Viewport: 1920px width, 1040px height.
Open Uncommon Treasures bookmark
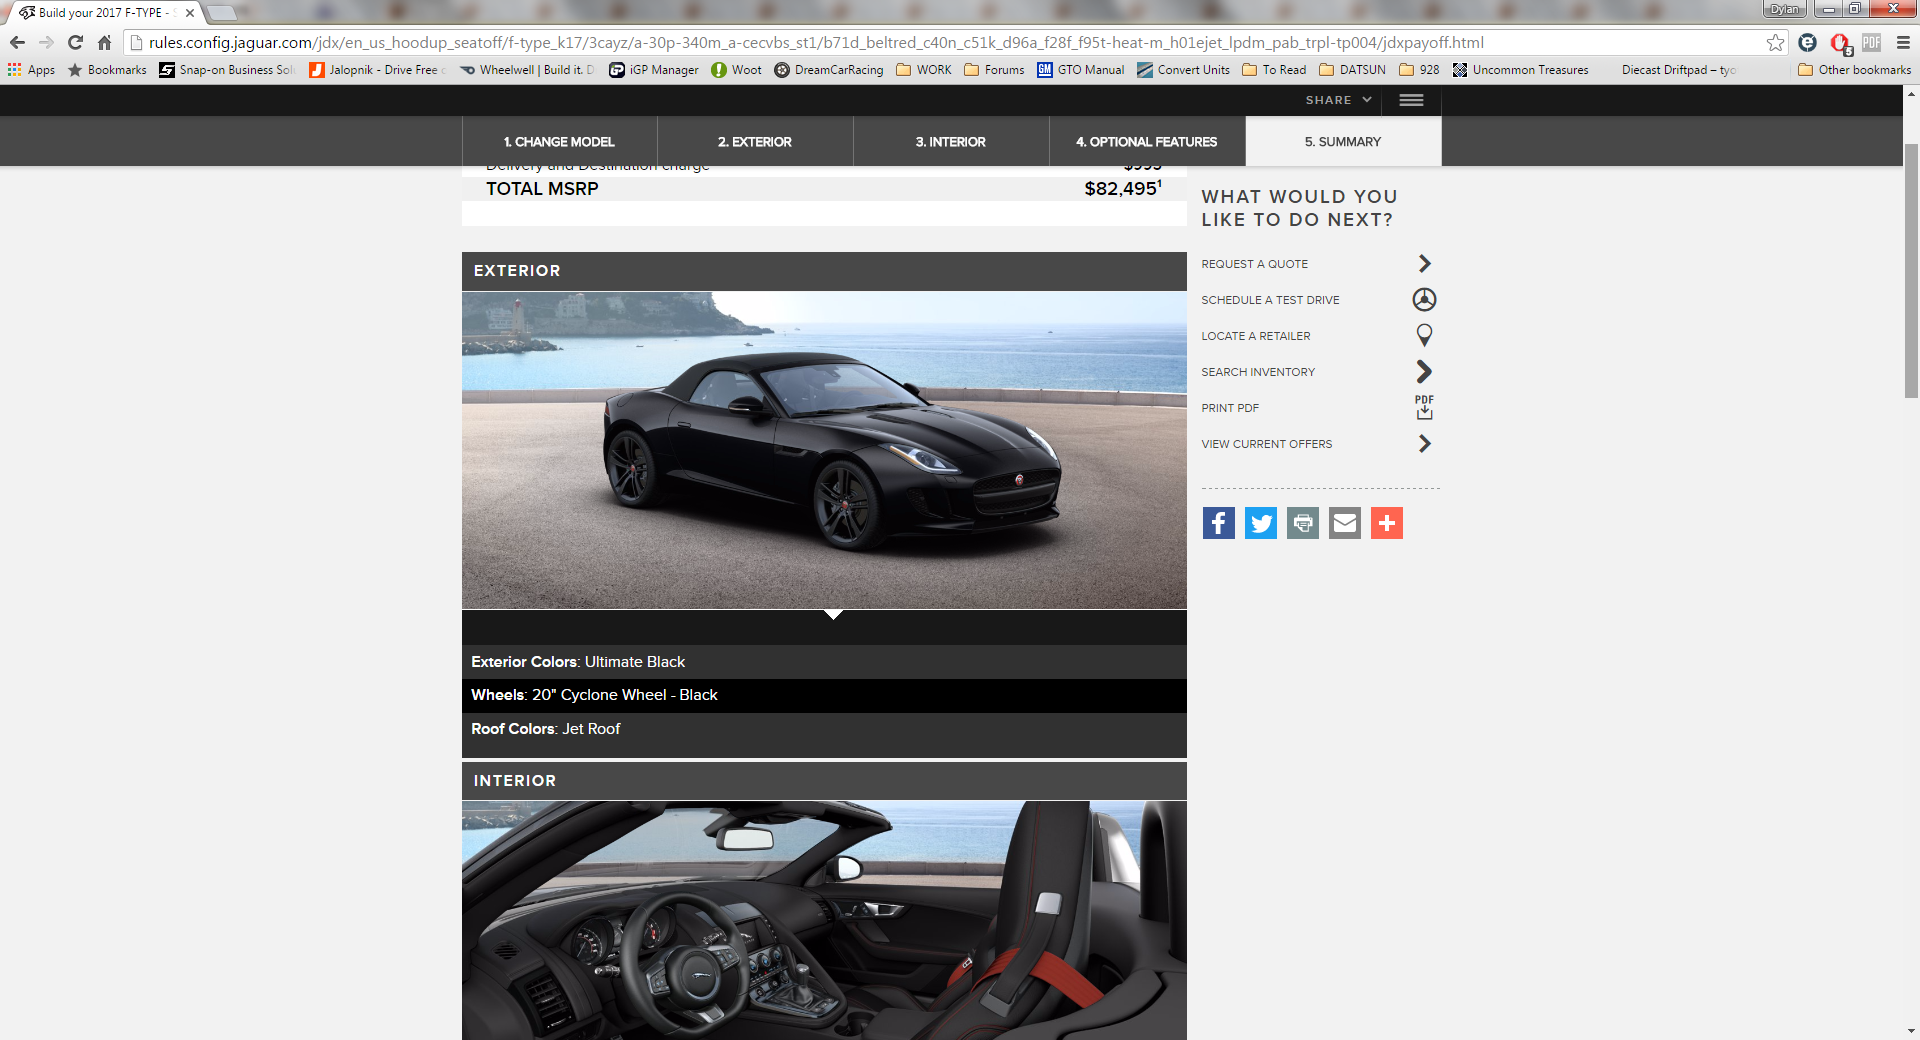(x=1520, y=70)
